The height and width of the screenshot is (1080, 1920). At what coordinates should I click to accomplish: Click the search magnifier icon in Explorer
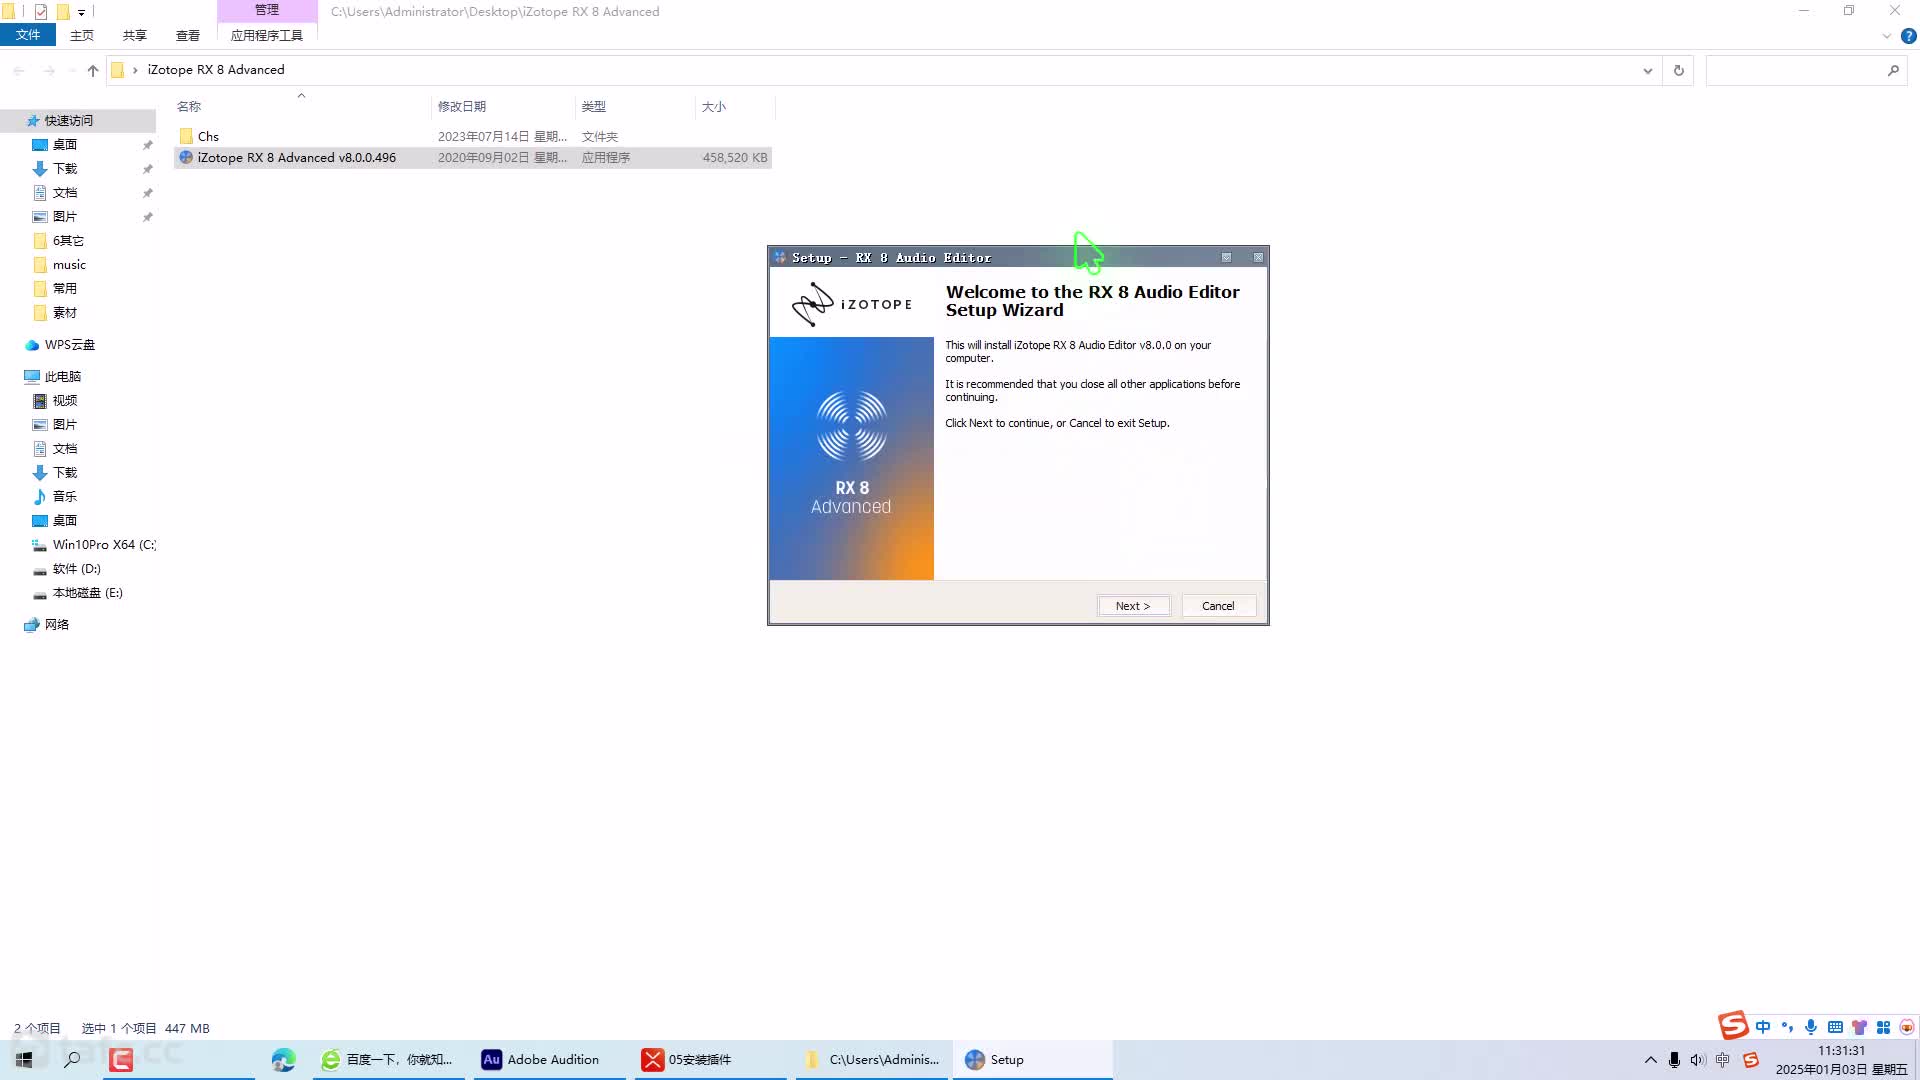click(x=1893, y=70)
